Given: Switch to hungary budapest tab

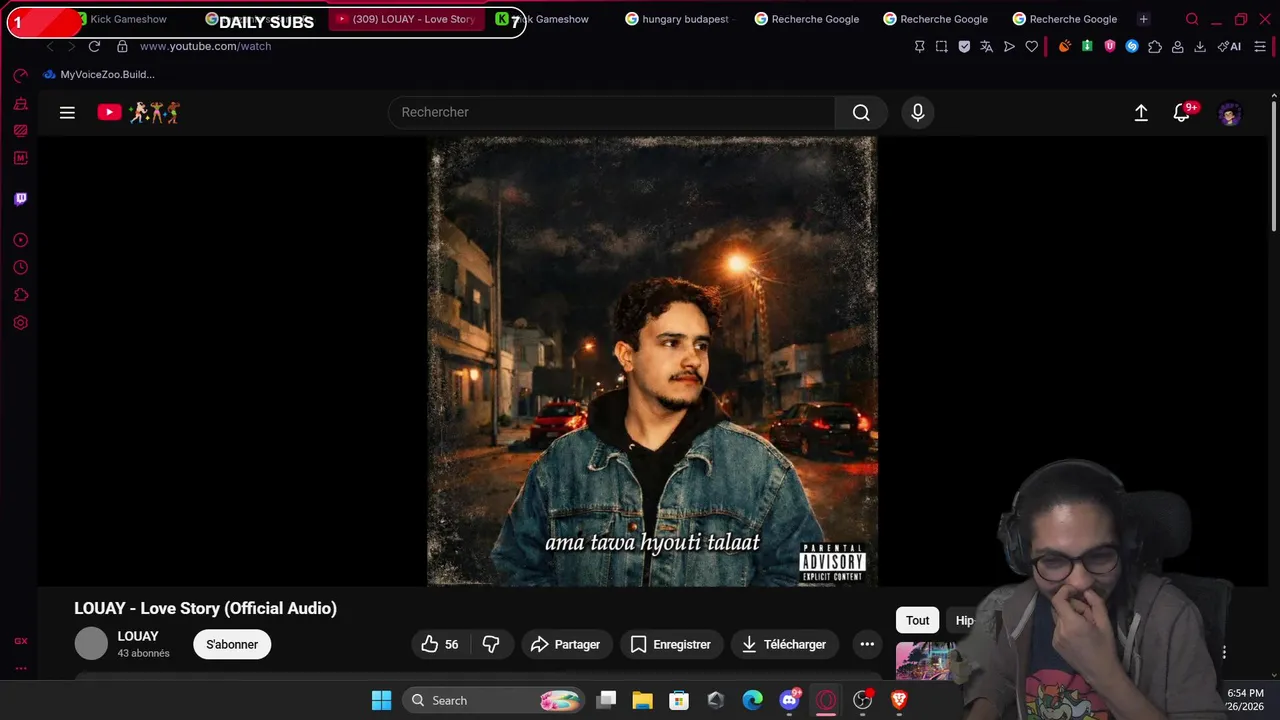Looking at the screenshot, I should [677, 19].
